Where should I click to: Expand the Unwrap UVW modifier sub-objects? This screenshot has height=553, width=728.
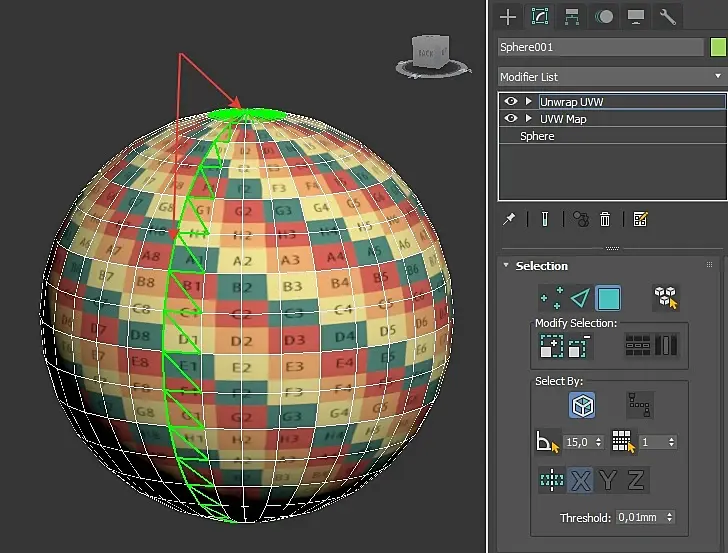pyautogui.click(x=528, y=102)
